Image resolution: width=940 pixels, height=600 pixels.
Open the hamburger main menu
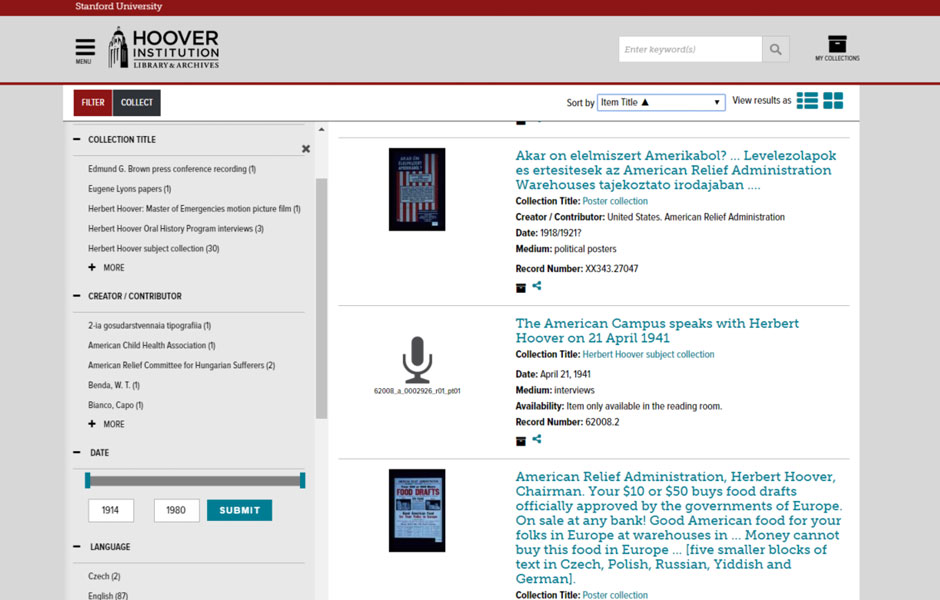click(85, 49)
